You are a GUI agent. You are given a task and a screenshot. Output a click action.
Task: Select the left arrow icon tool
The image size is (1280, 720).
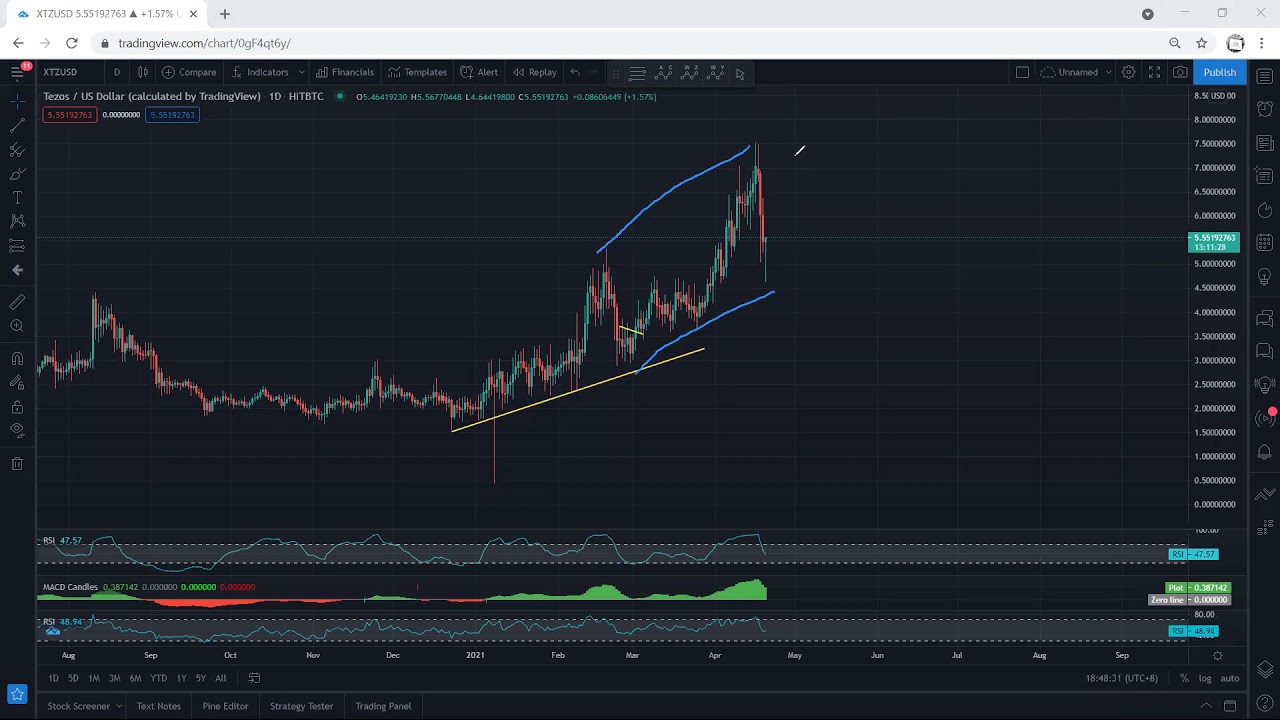tap(17, 270)
